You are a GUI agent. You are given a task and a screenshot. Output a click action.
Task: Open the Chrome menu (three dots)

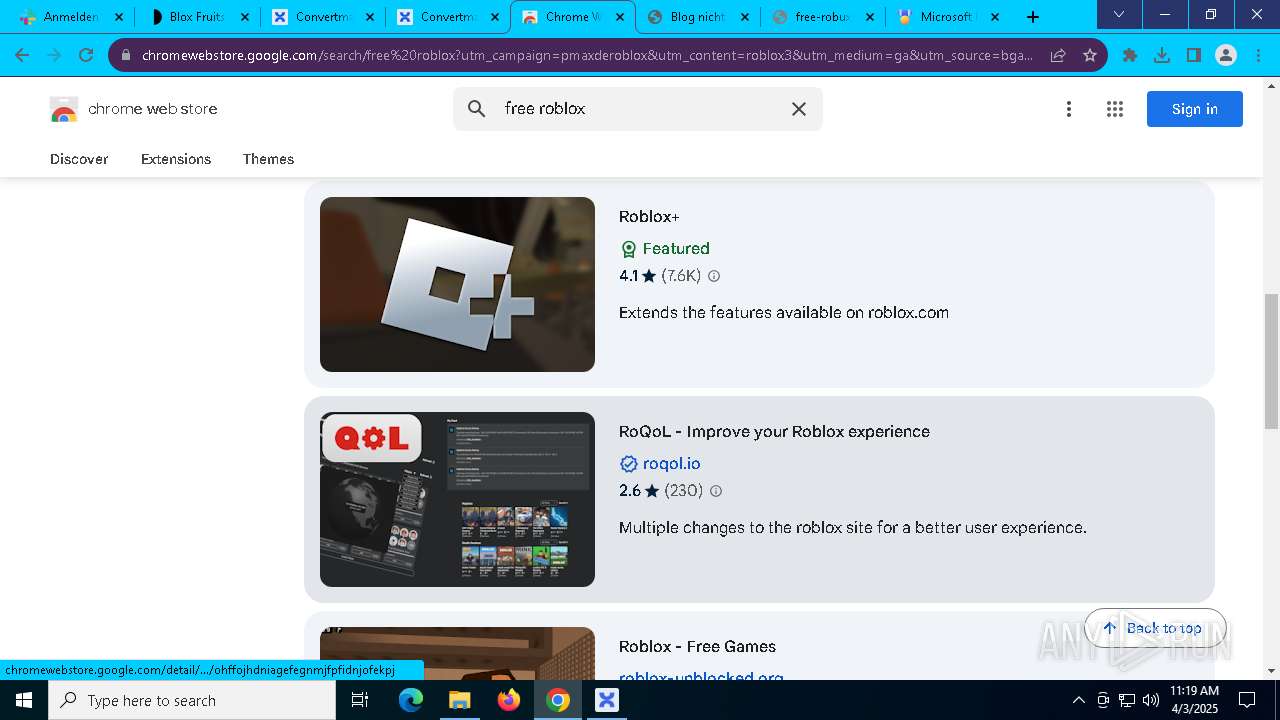click(1258, 55)
